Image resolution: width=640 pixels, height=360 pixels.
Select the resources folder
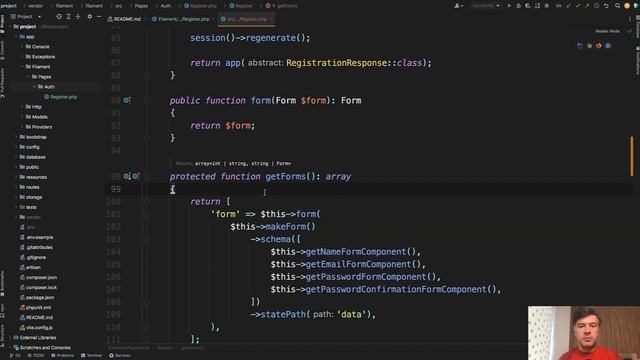point(33,177)
